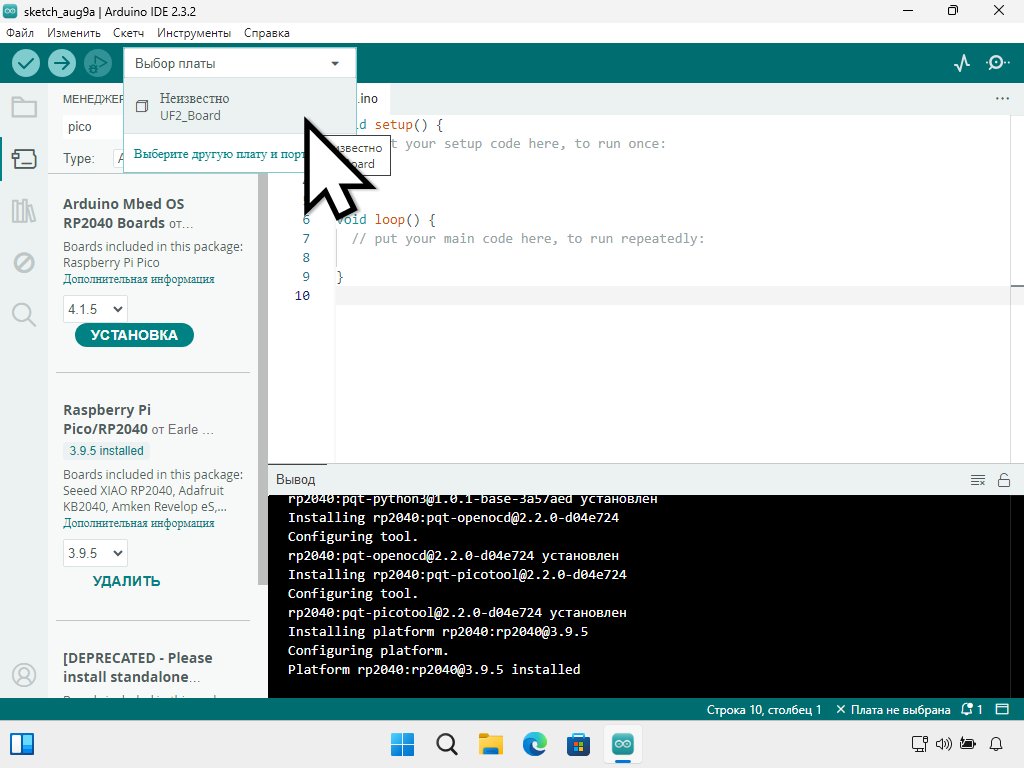The height and width of the screenshot is (768, 1024).
Task: Click the Вывод panel header
Action: point(295,479)
